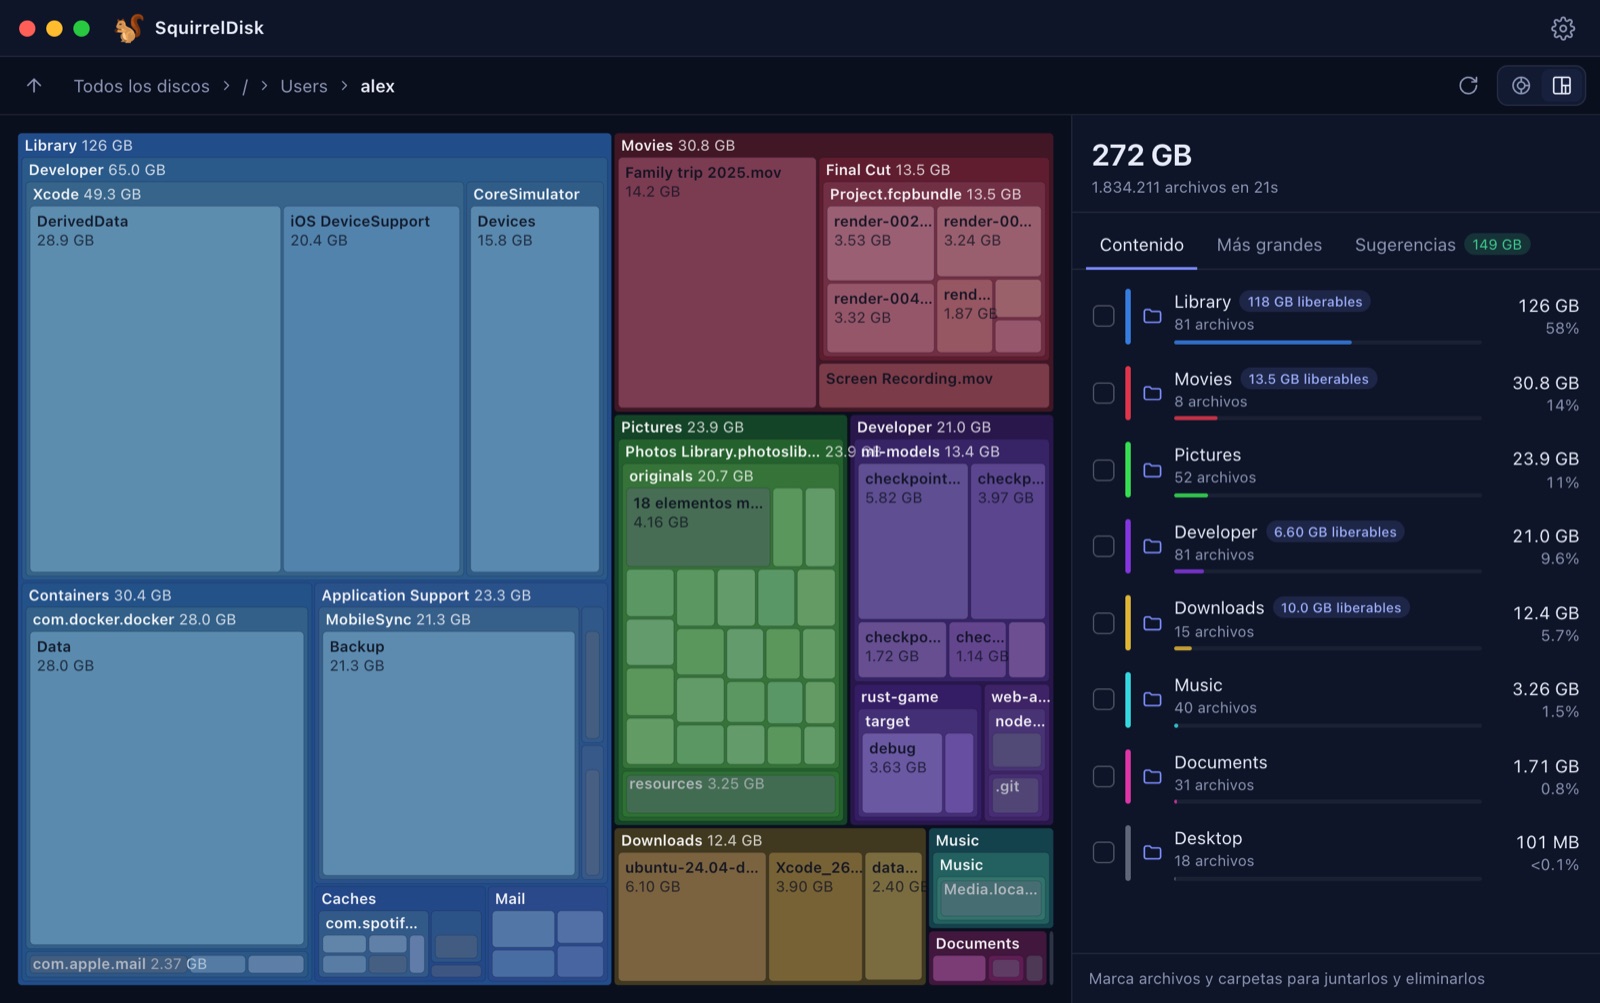Viewport: 1600px width, 1003px height.
Task: Navigate to root slash breadcrumb
Action: (245, 86)
